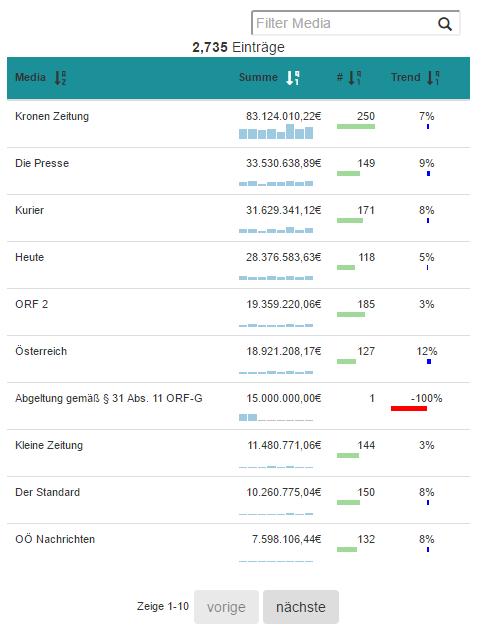
Task: Click sum 10.260.775,04€ value
Action: [x=284, y=492]
